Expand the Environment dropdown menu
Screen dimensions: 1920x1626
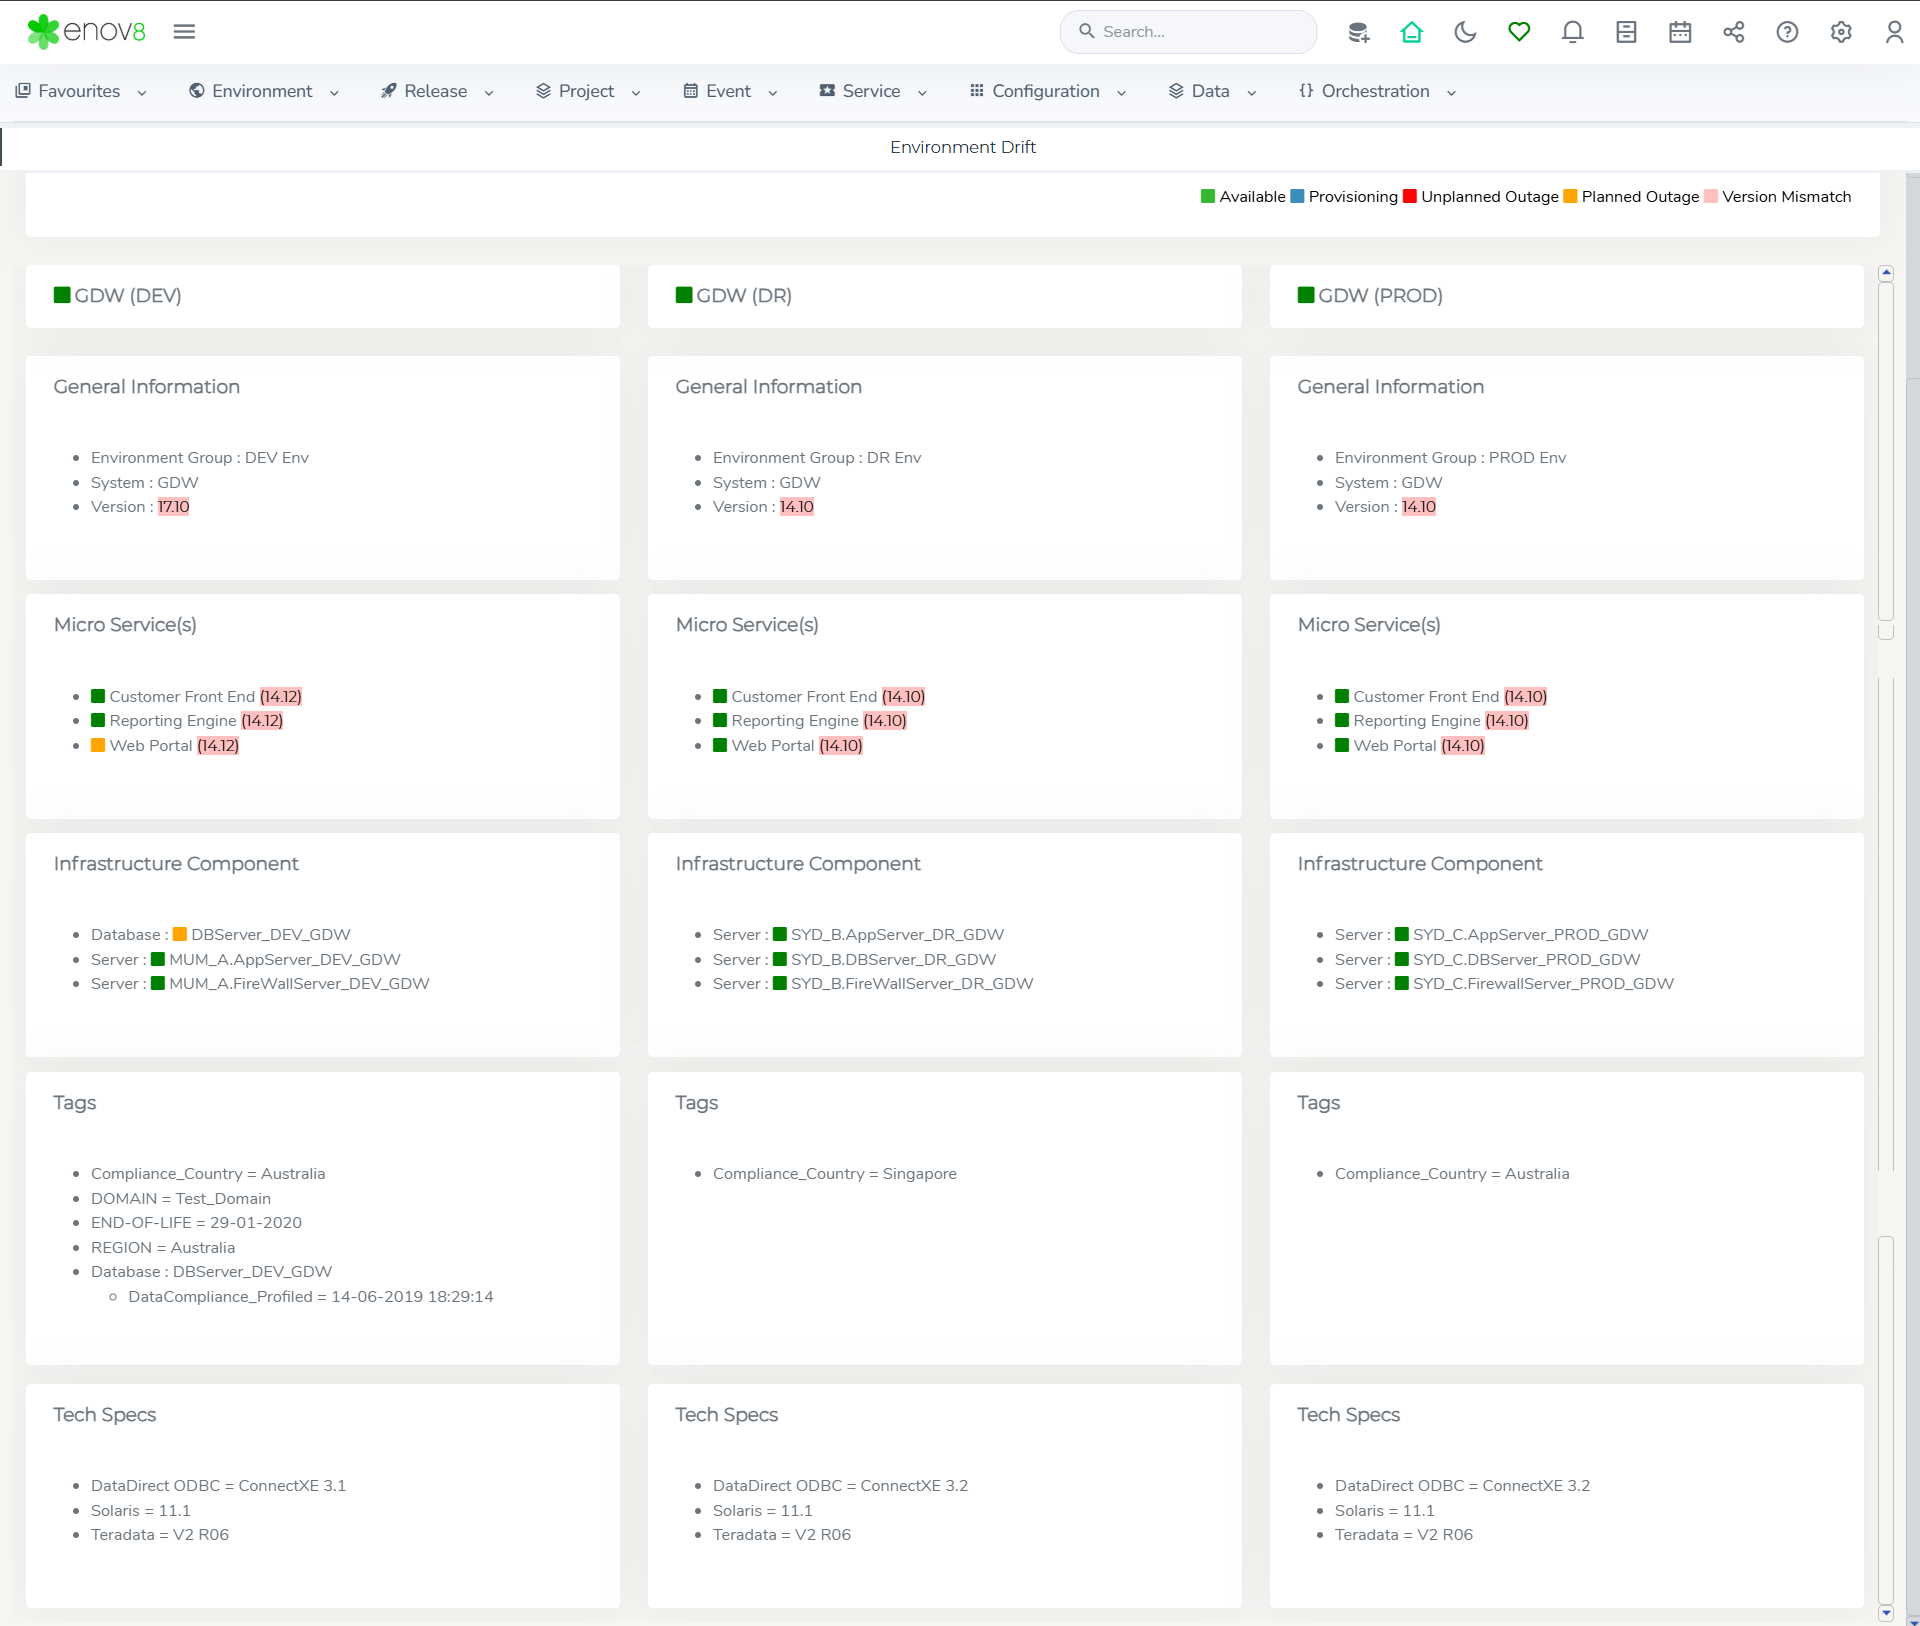264,91
